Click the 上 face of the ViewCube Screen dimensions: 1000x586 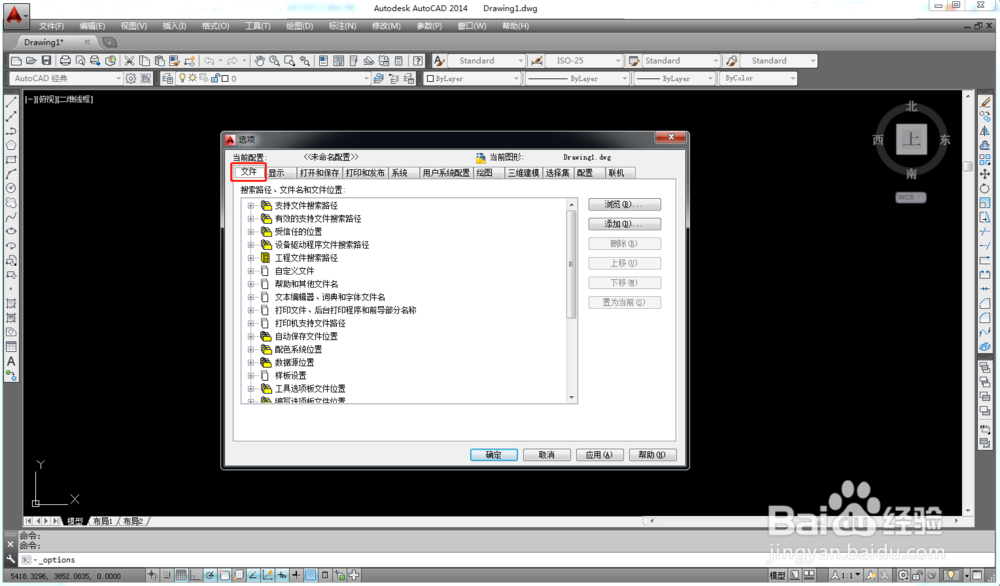(911, 138)
